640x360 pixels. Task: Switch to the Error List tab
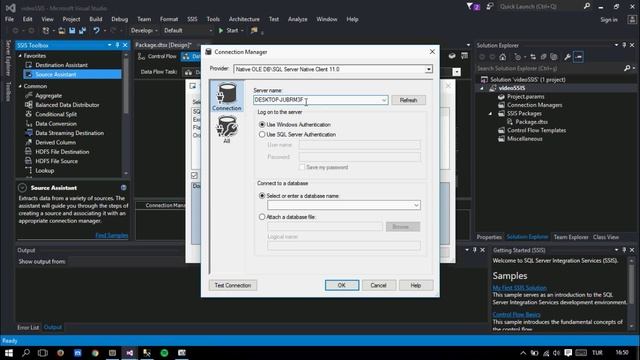point(28,327)
